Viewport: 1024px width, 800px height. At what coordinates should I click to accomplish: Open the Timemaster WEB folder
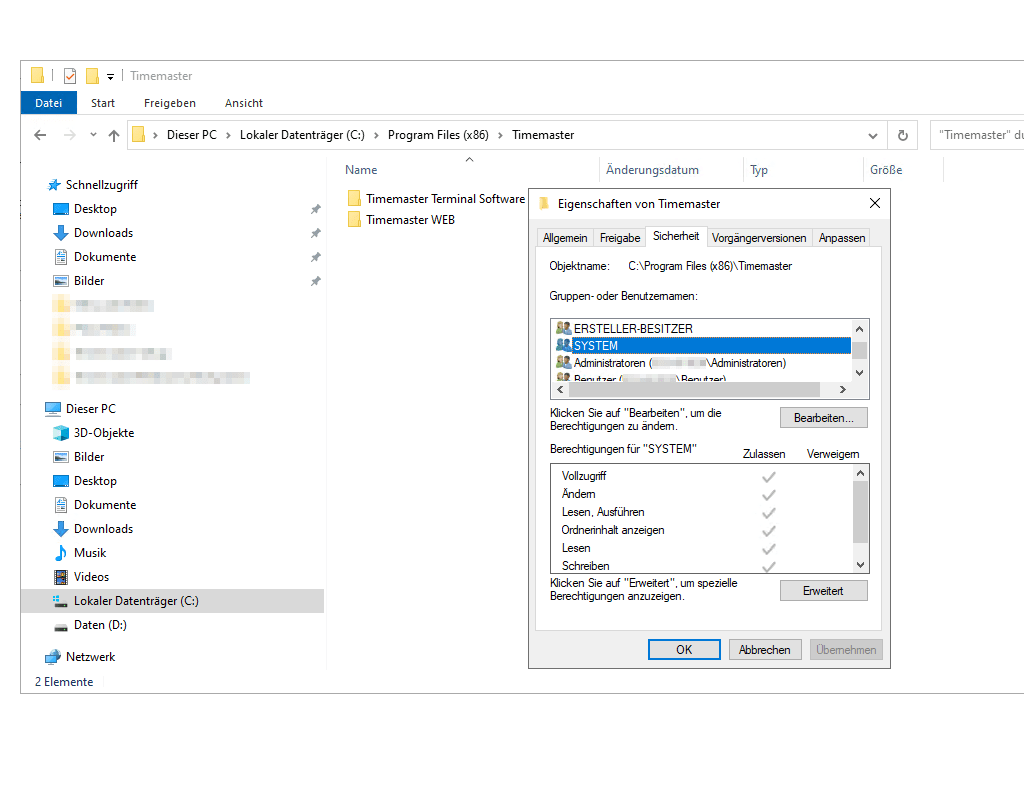[x=410, y=220]
